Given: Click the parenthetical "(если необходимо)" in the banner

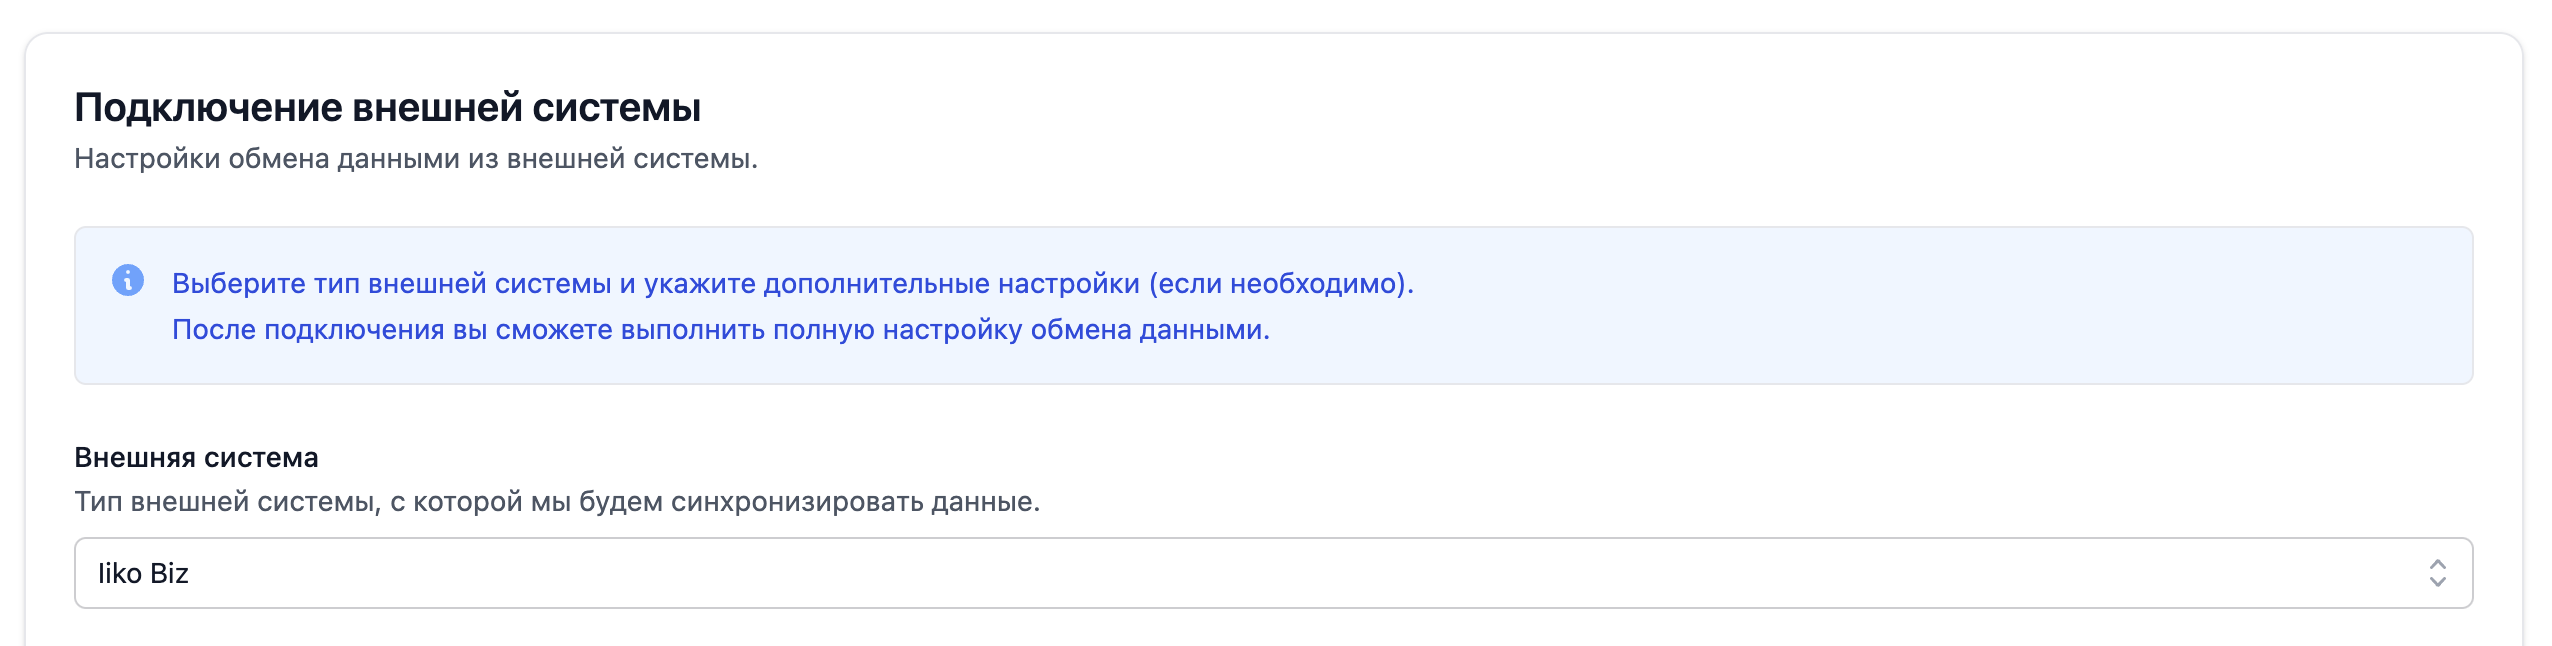Looking at the screenshot, I should click(1279, 284).
